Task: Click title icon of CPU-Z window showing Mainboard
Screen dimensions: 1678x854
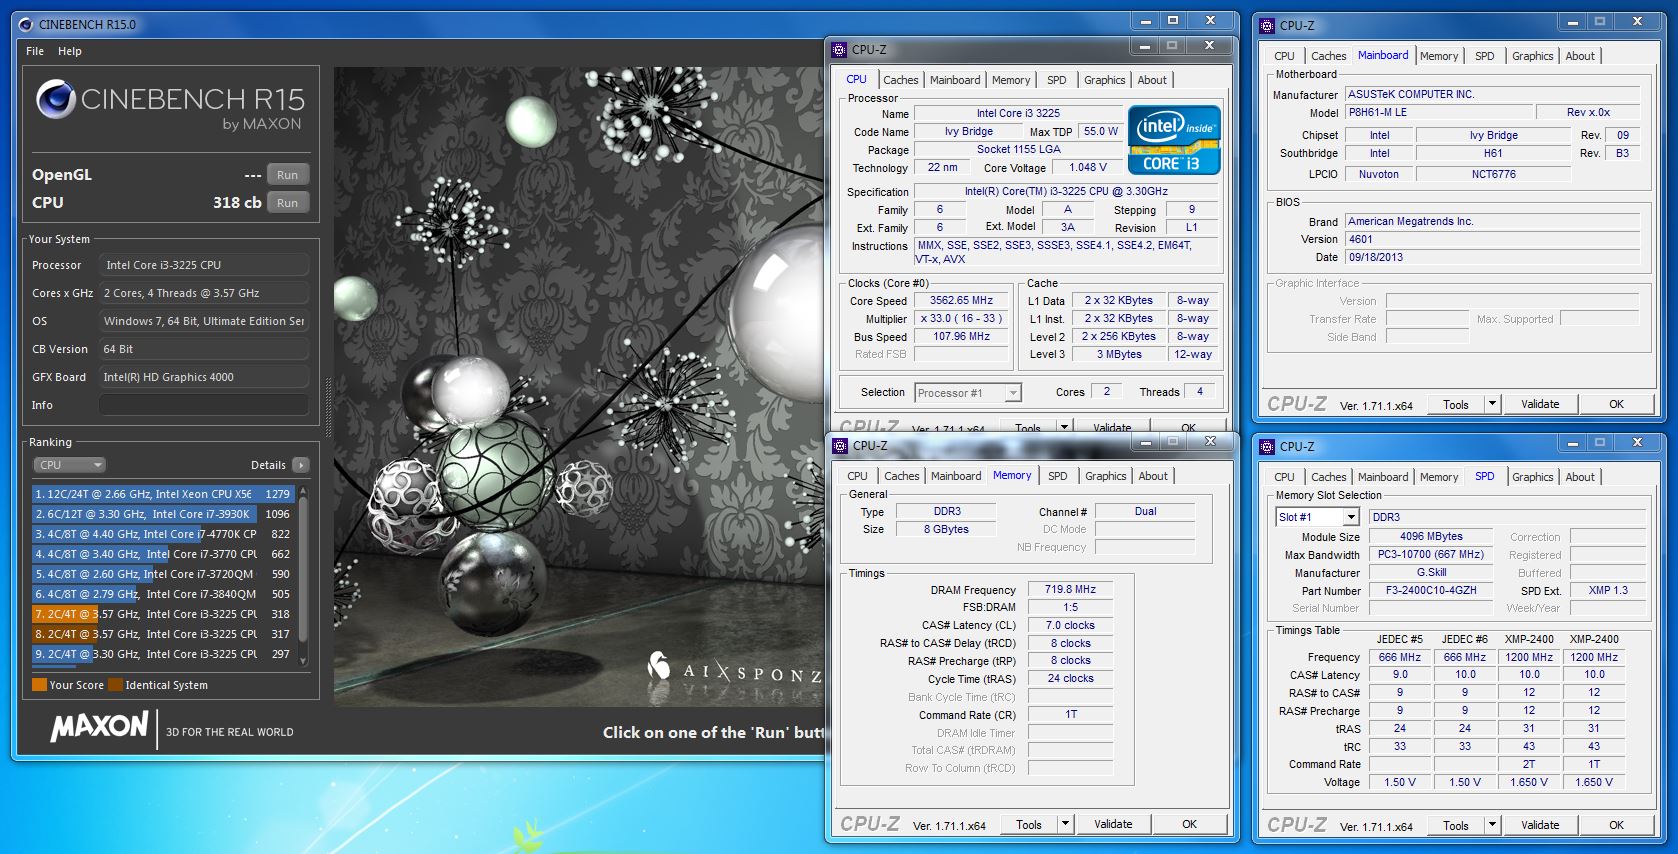Action: pos(1267,25)
